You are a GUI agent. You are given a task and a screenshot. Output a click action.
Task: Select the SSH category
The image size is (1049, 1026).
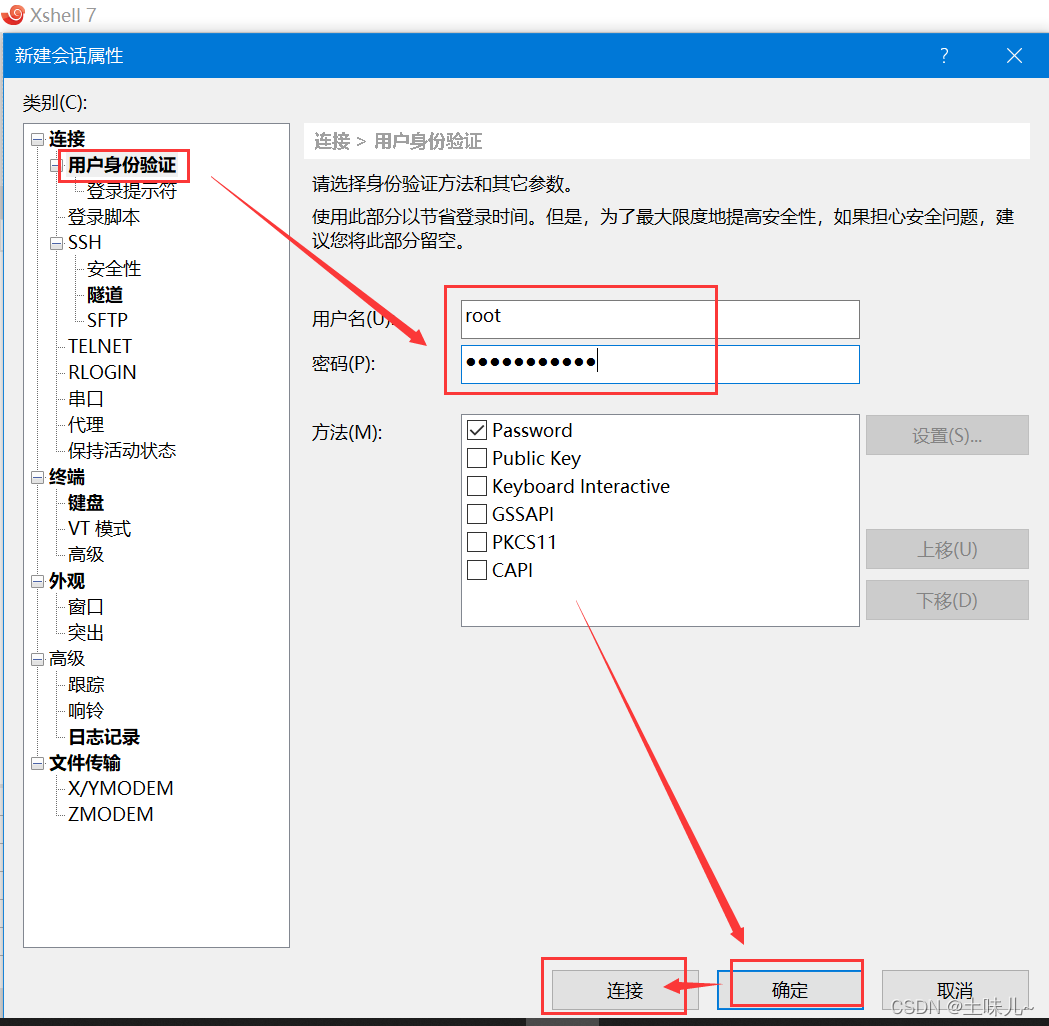pos(85,243)
